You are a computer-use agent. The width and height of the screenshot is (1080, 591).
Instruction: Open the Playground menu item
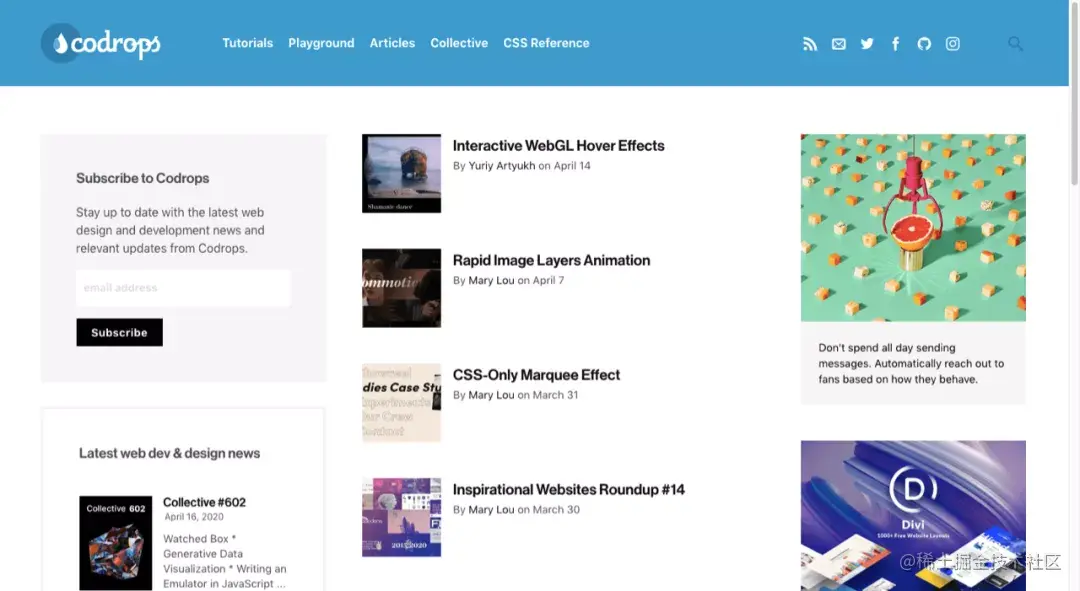[x=321, y=43]
